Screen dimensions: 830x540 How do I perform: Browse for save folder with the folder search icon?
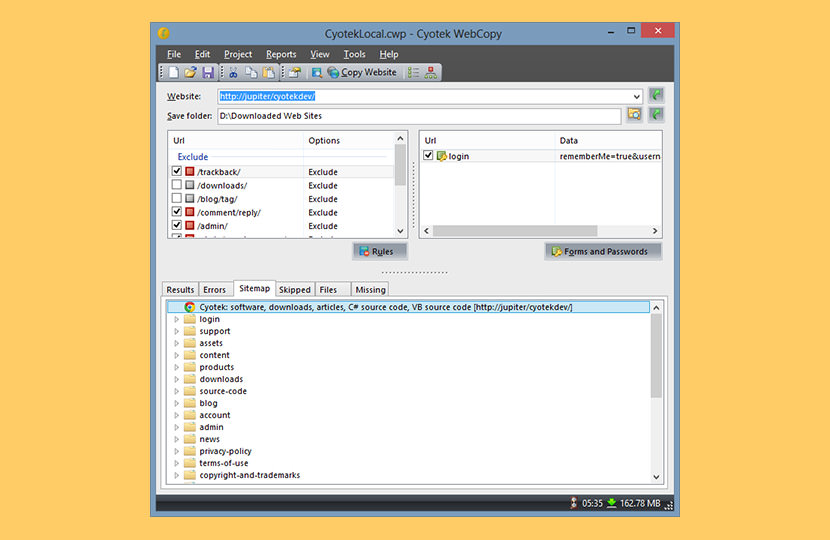click(x=634, y=114)
